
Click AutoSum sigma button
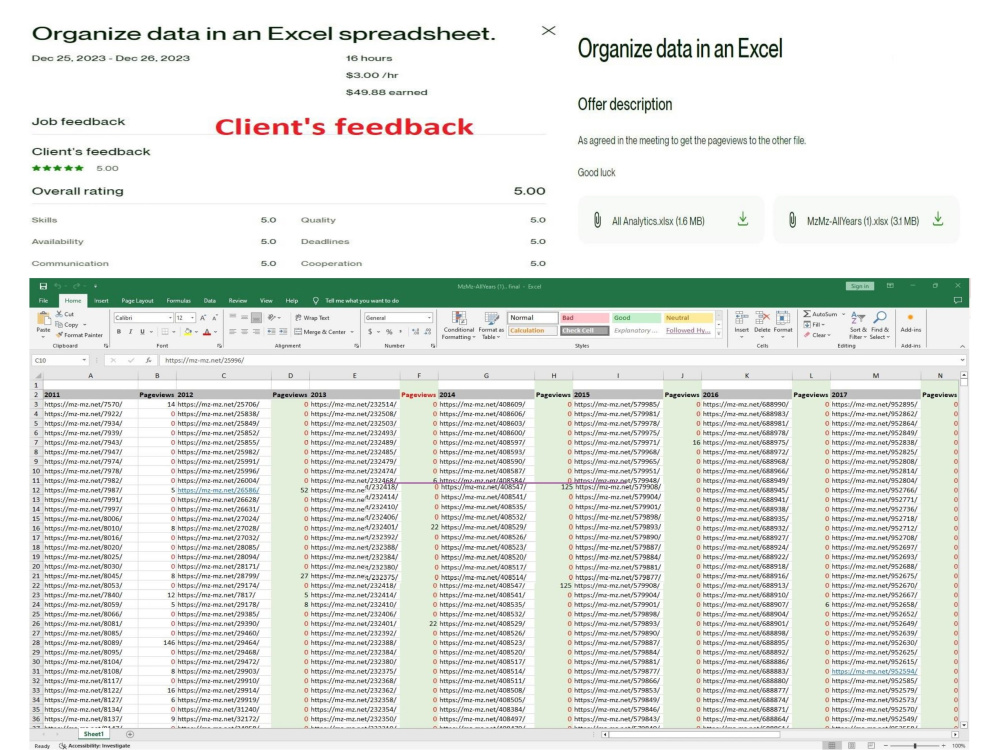pyautogui.click(x=820, y=314)
